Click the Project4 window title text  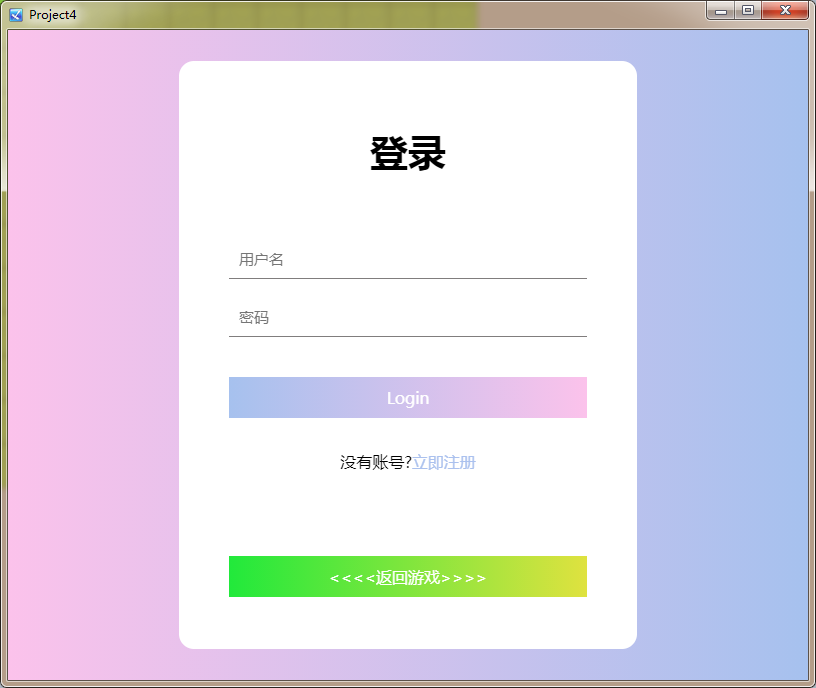[x=53, y=15]
